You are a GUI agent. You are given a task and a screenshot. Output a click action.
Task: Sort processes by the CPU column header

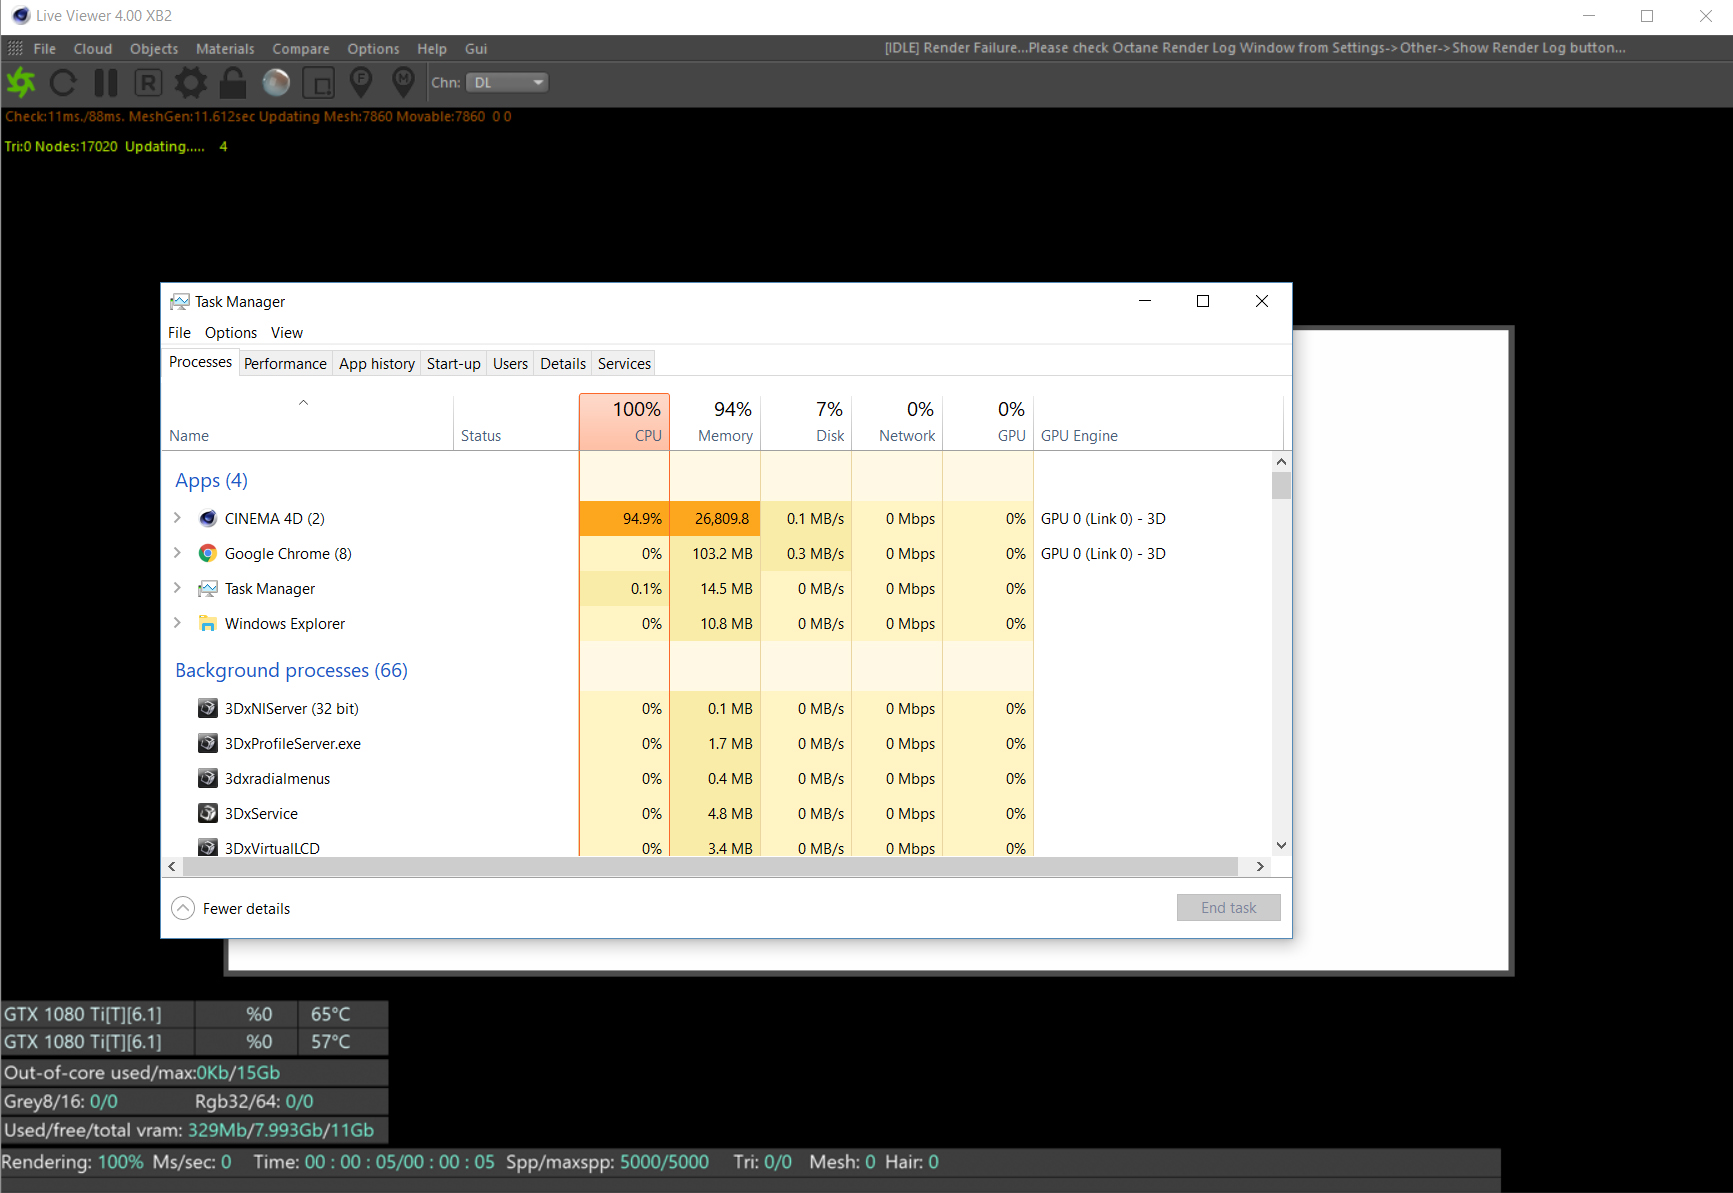coord(624,421)
